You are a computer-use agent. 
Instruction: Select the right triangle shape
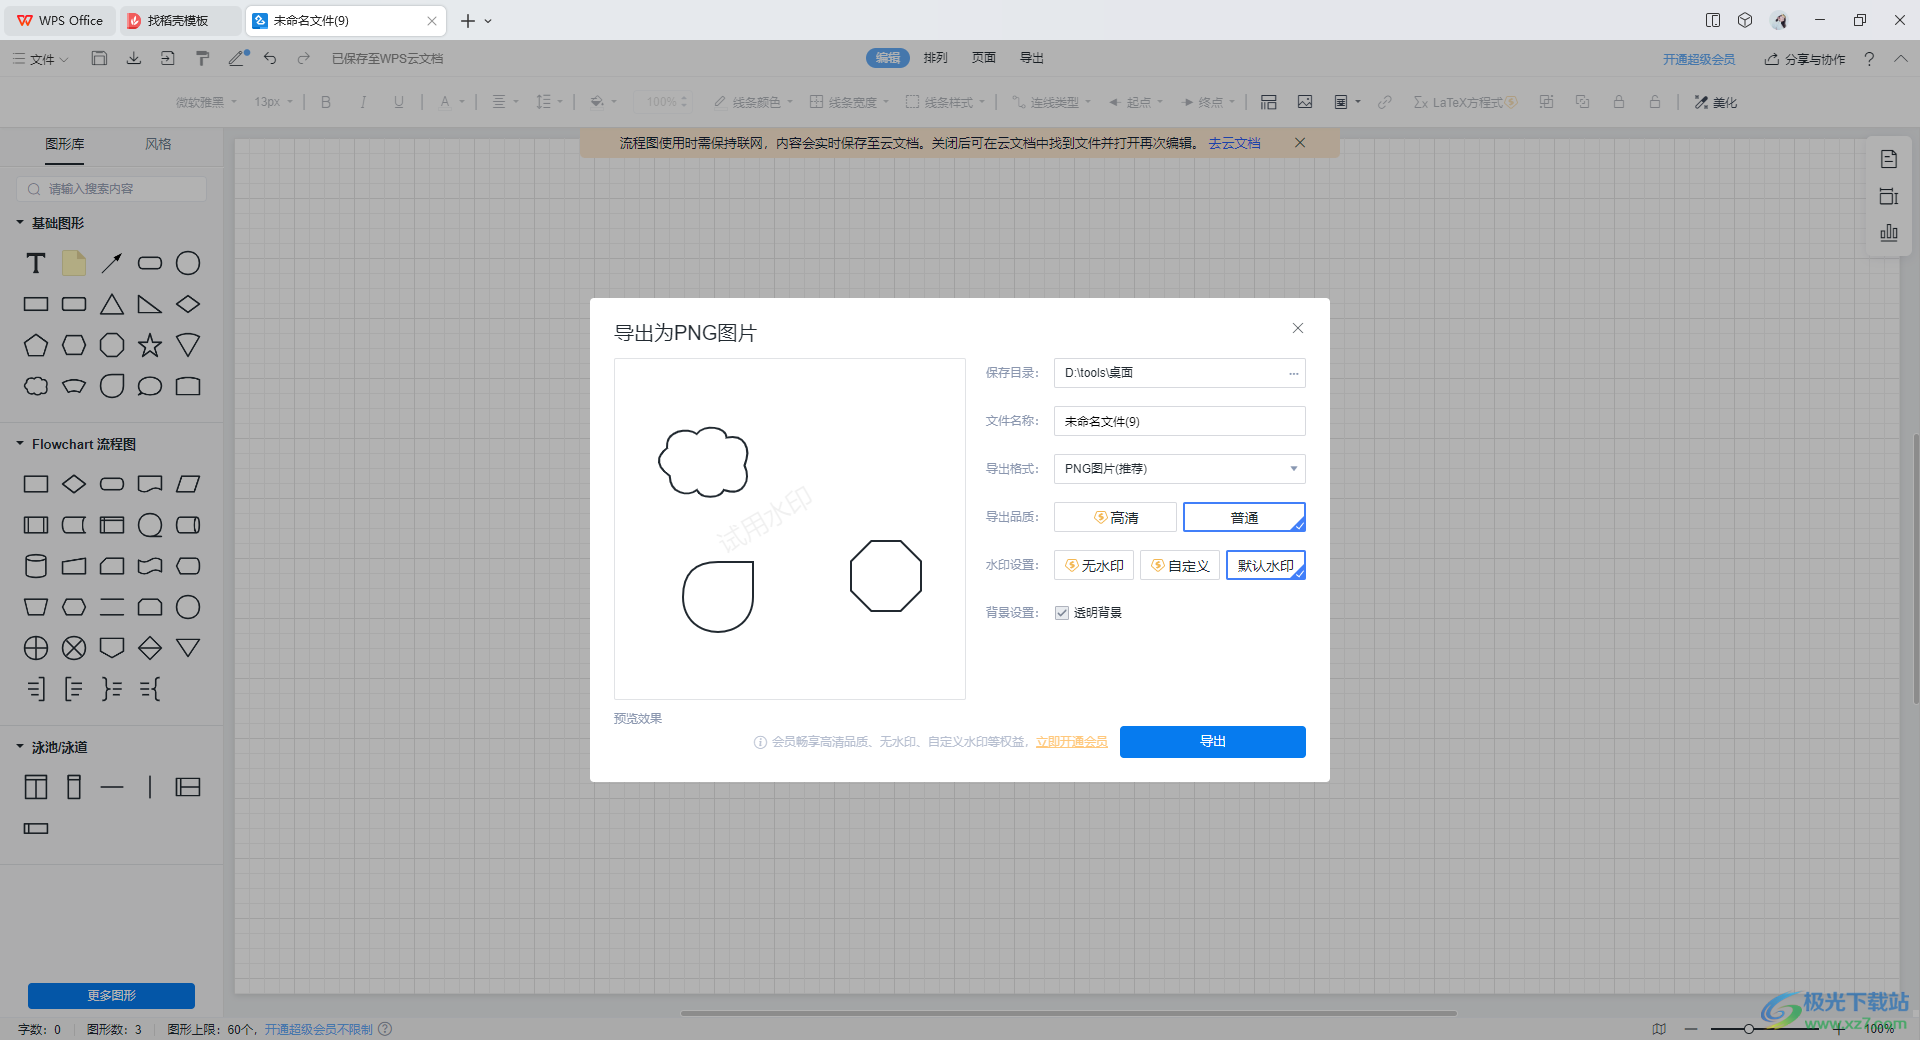(150, 304)
